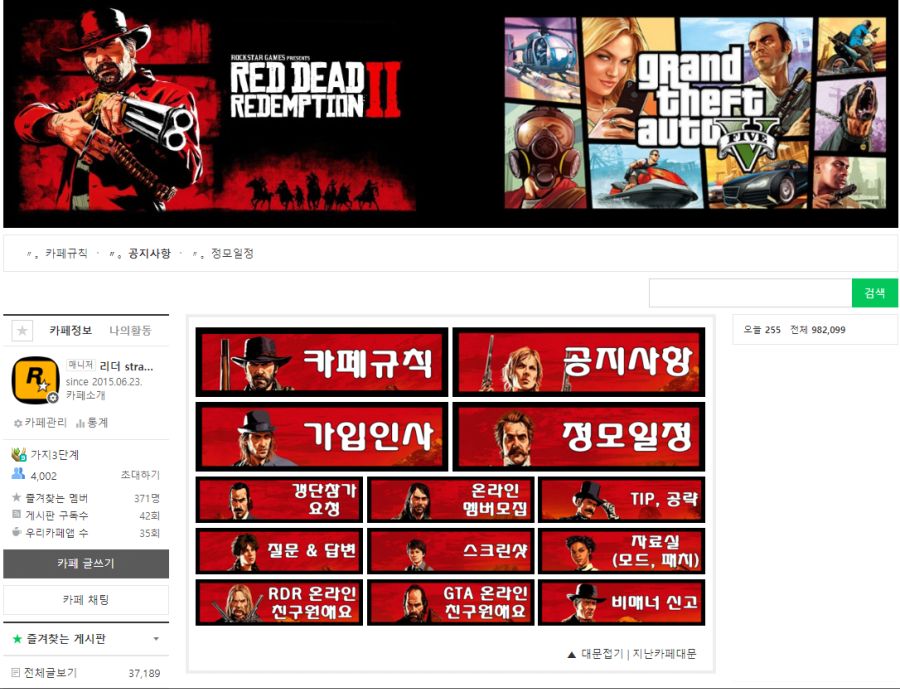Click into the cafe search input field
This screenshot has width=900, height=689.
(x=751, y=293)
